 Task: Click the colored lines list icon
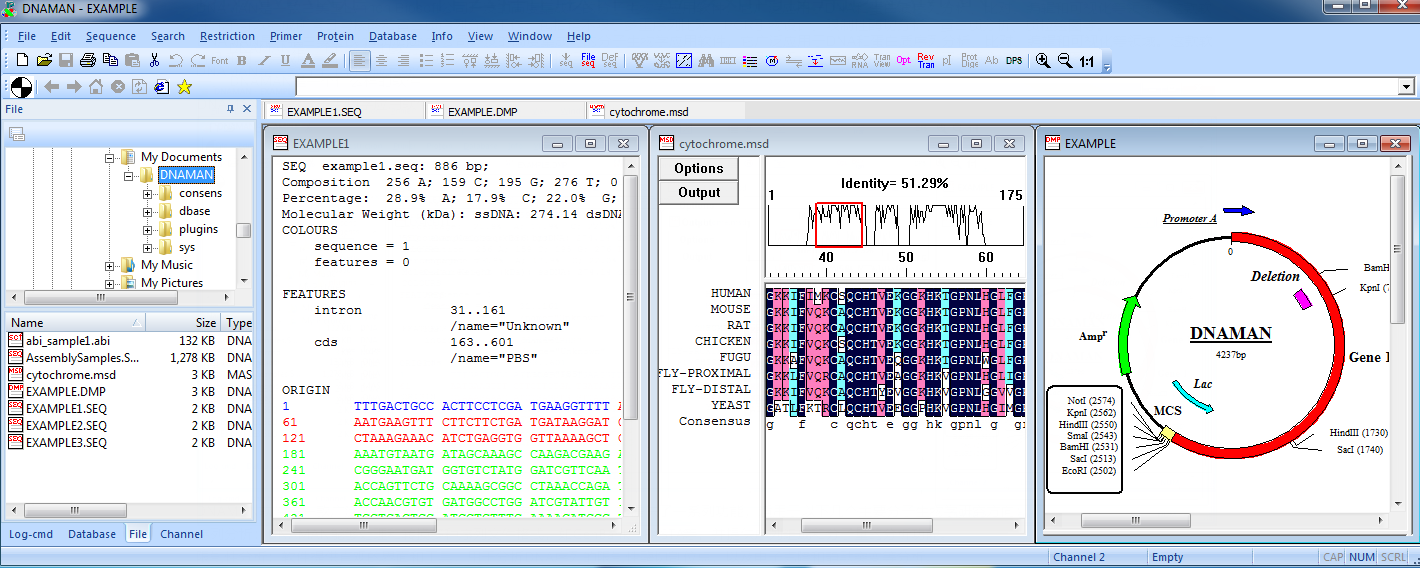[750, 61]
